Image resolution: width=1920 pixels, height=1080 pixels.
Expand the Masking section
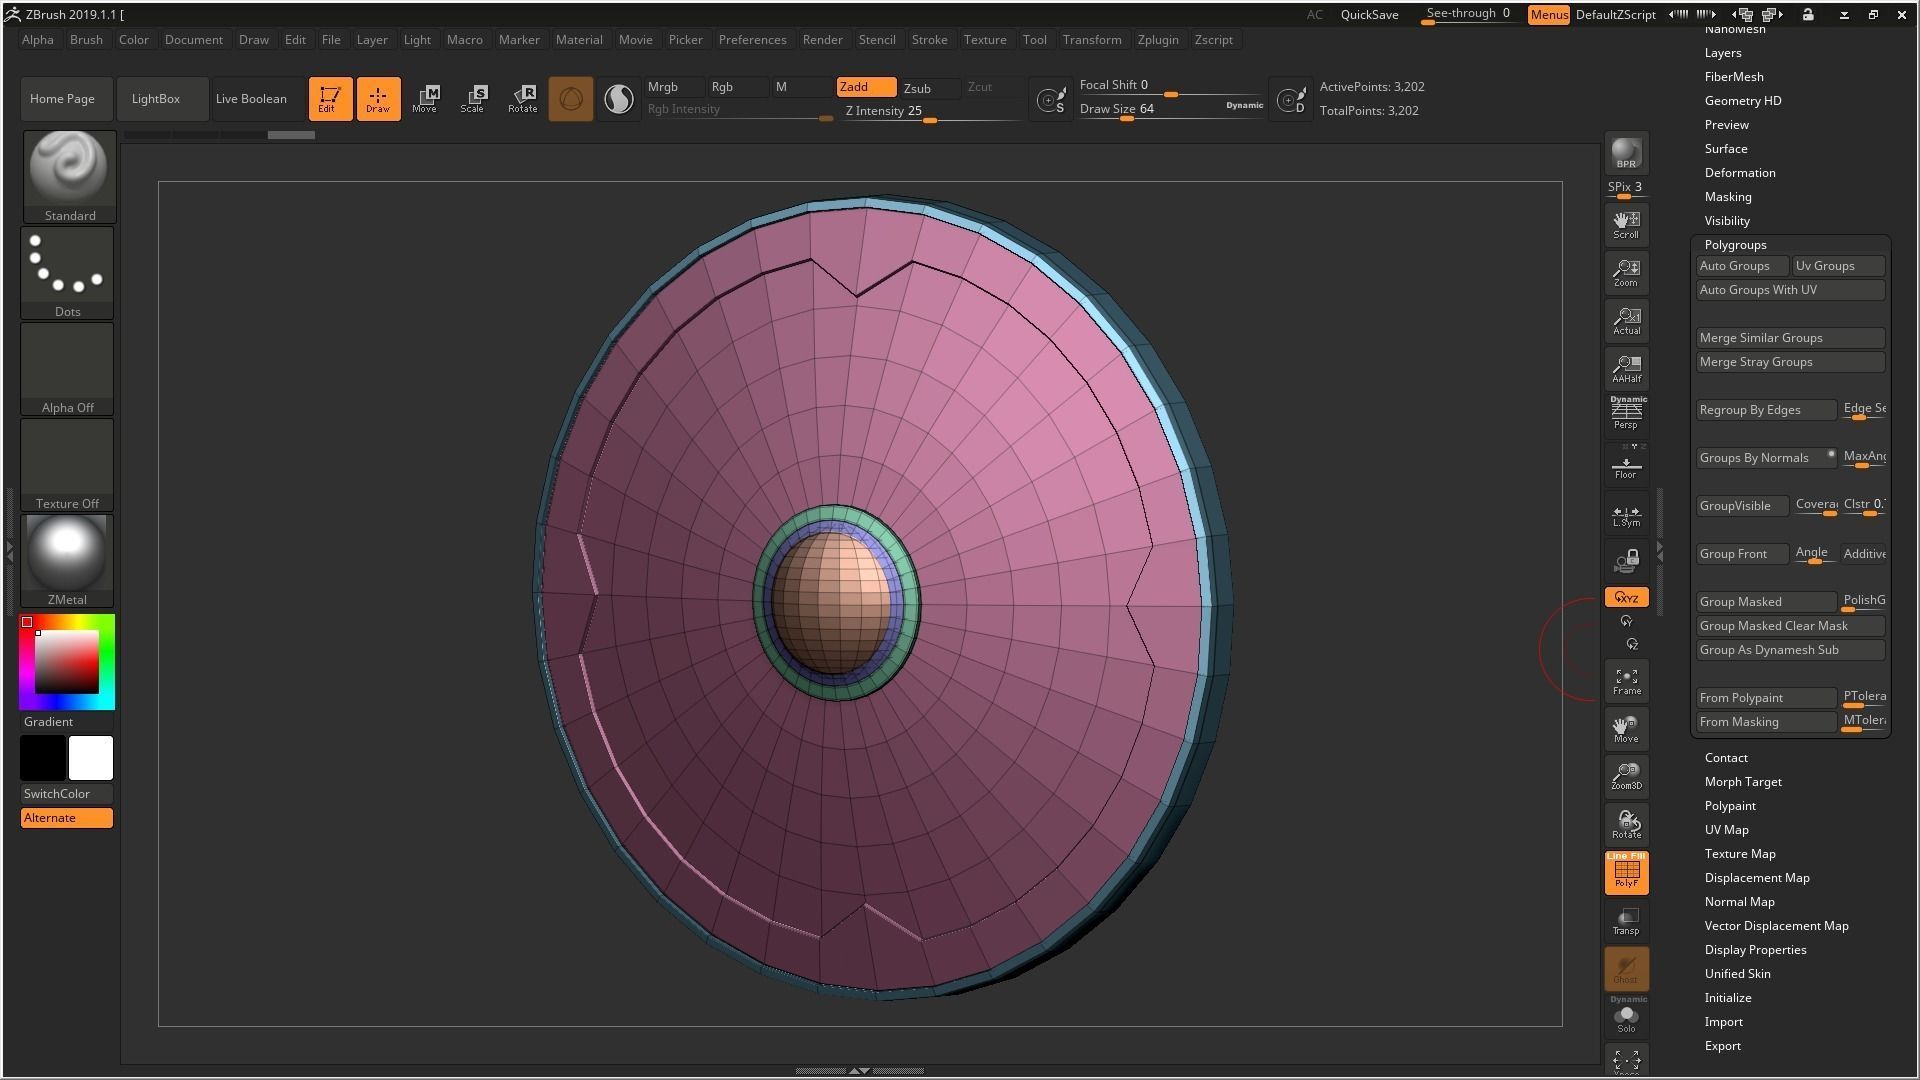coord(1728,197)
